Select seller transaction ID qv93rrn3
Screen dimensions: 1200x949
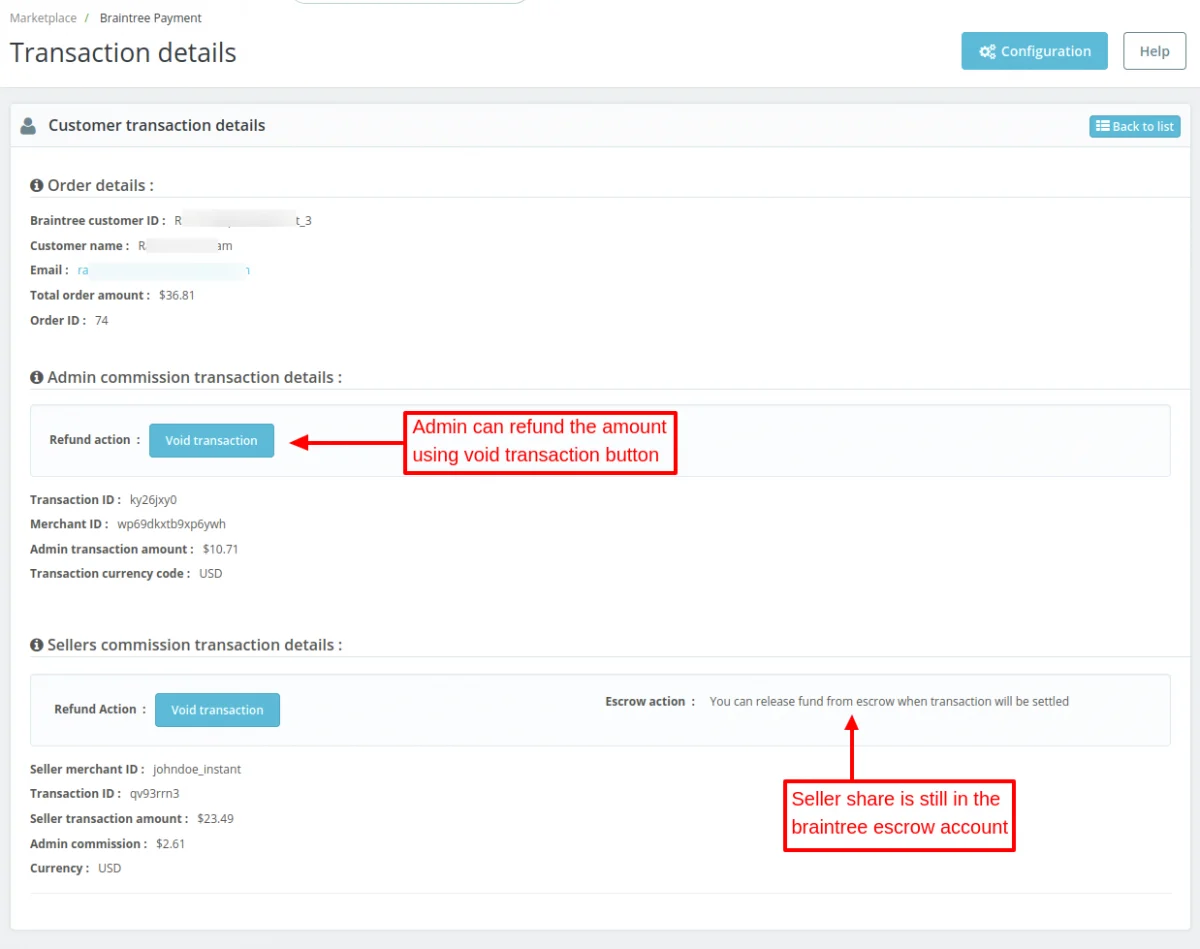pyautogui.click(x=154, y=794)
